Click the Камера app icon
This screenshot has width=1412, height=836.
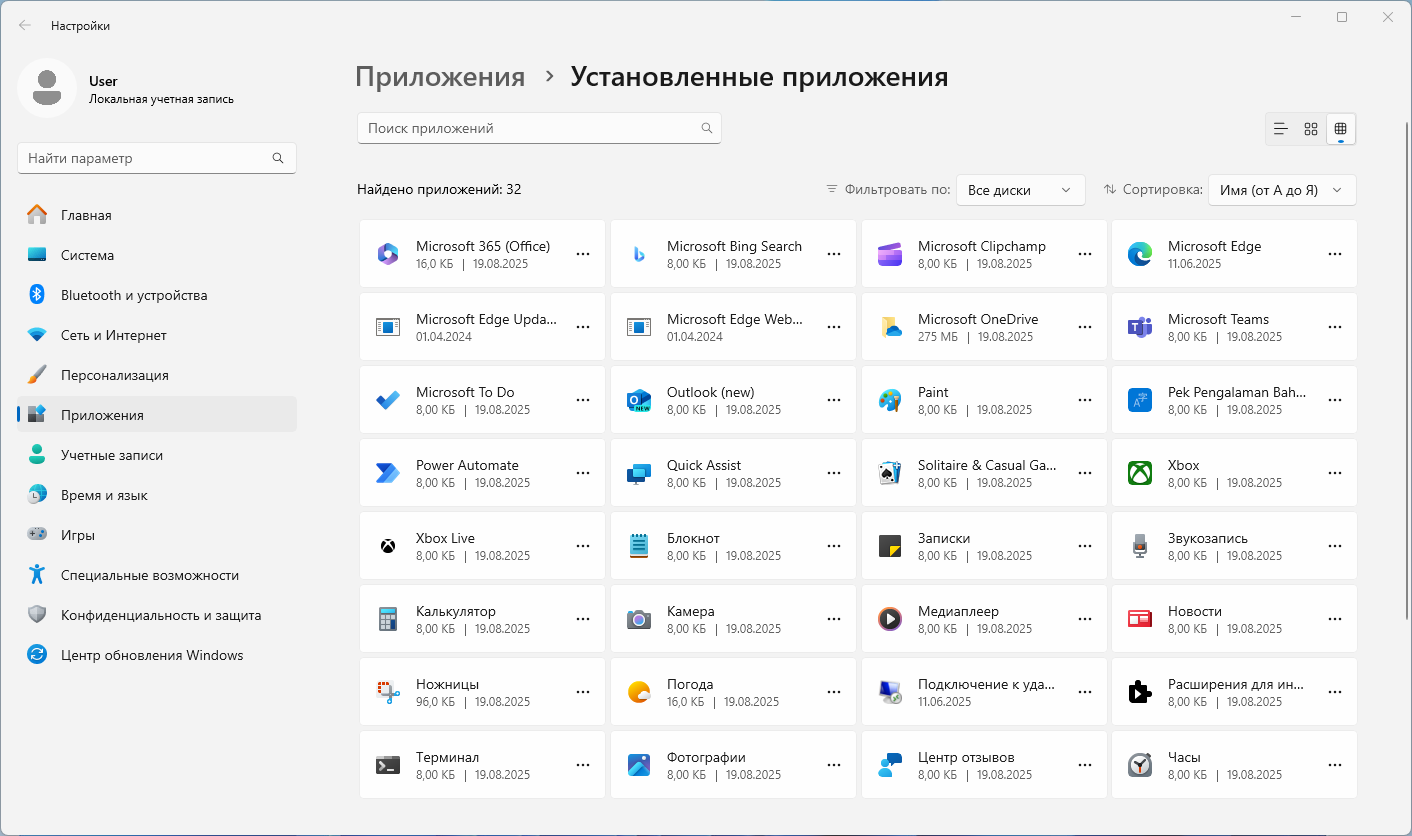639,619
